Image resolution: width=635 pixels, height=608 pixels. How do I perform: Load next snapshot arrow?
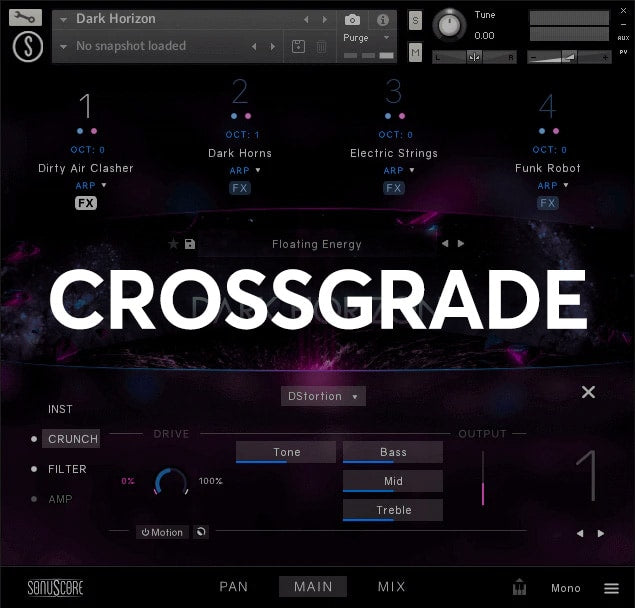(x=273, y=47)
